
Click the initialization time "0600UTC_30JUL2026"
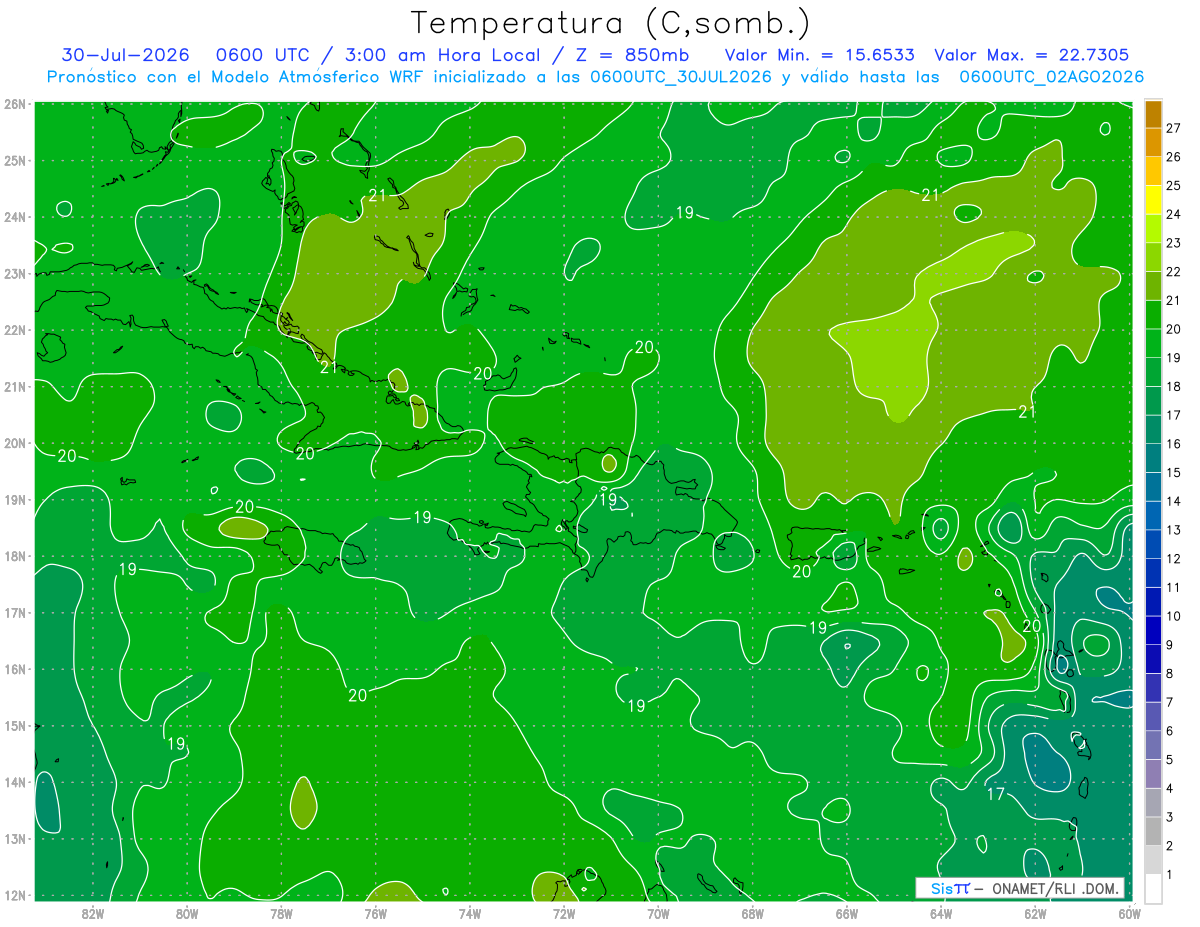coord(680,76)
